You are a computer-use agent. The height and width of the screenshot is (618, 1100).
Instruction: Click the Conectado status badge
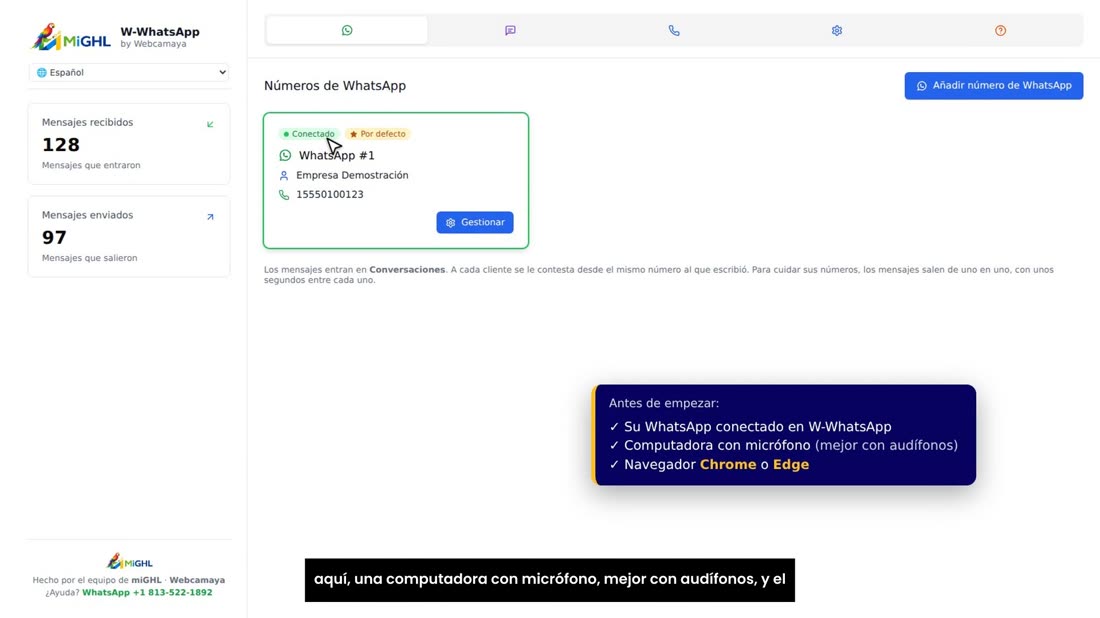(x=309, y=134)
